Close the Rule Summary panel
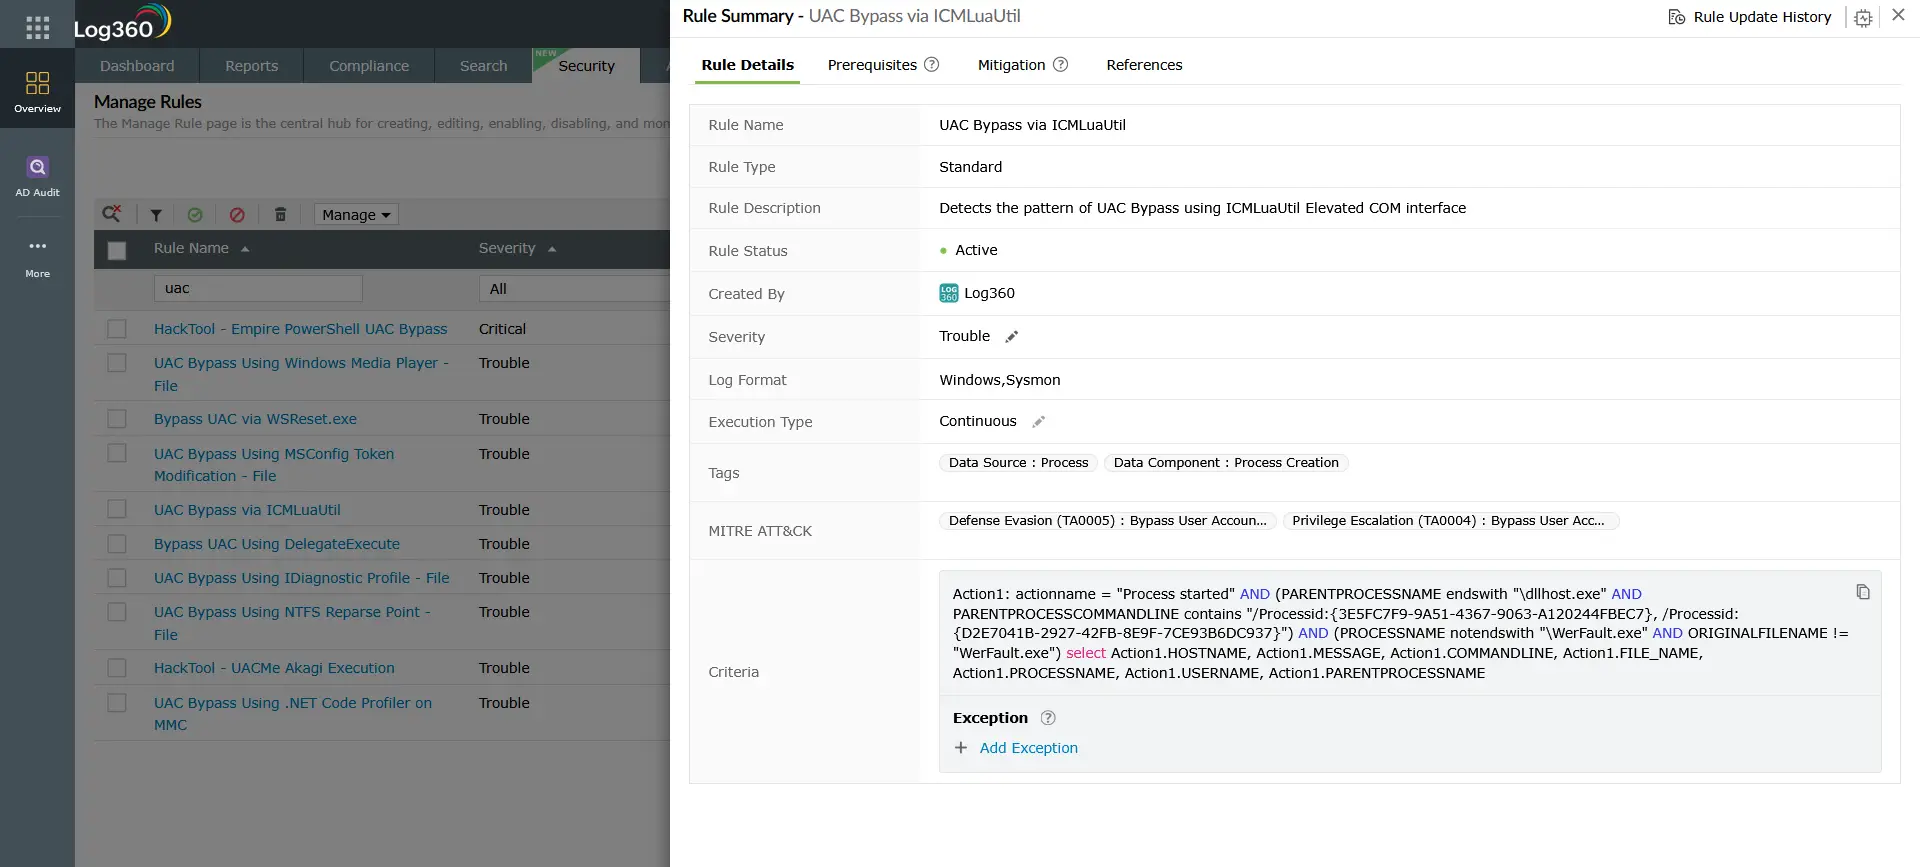1920x867 pixels. pos(1898,15)
